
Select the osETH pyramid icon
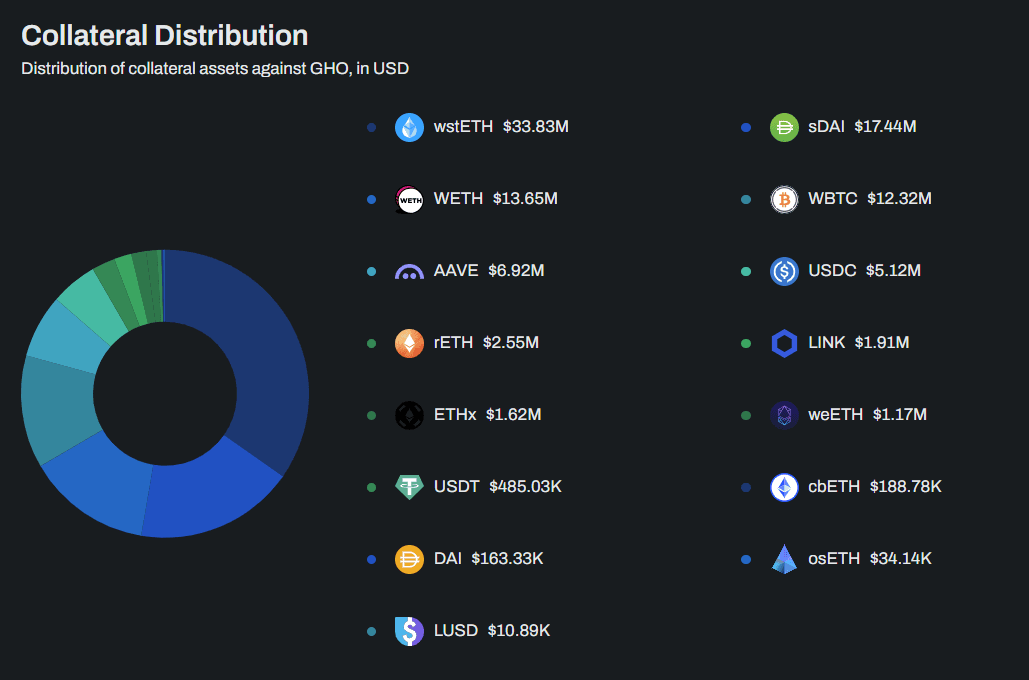coord(784,559)
